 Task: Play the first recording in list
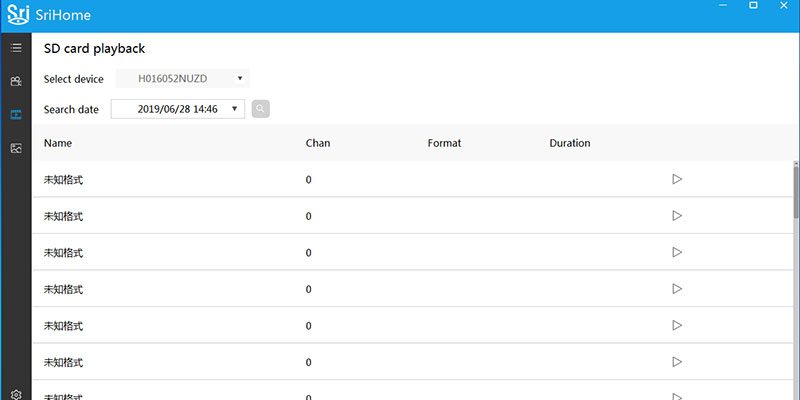point(677,179)
